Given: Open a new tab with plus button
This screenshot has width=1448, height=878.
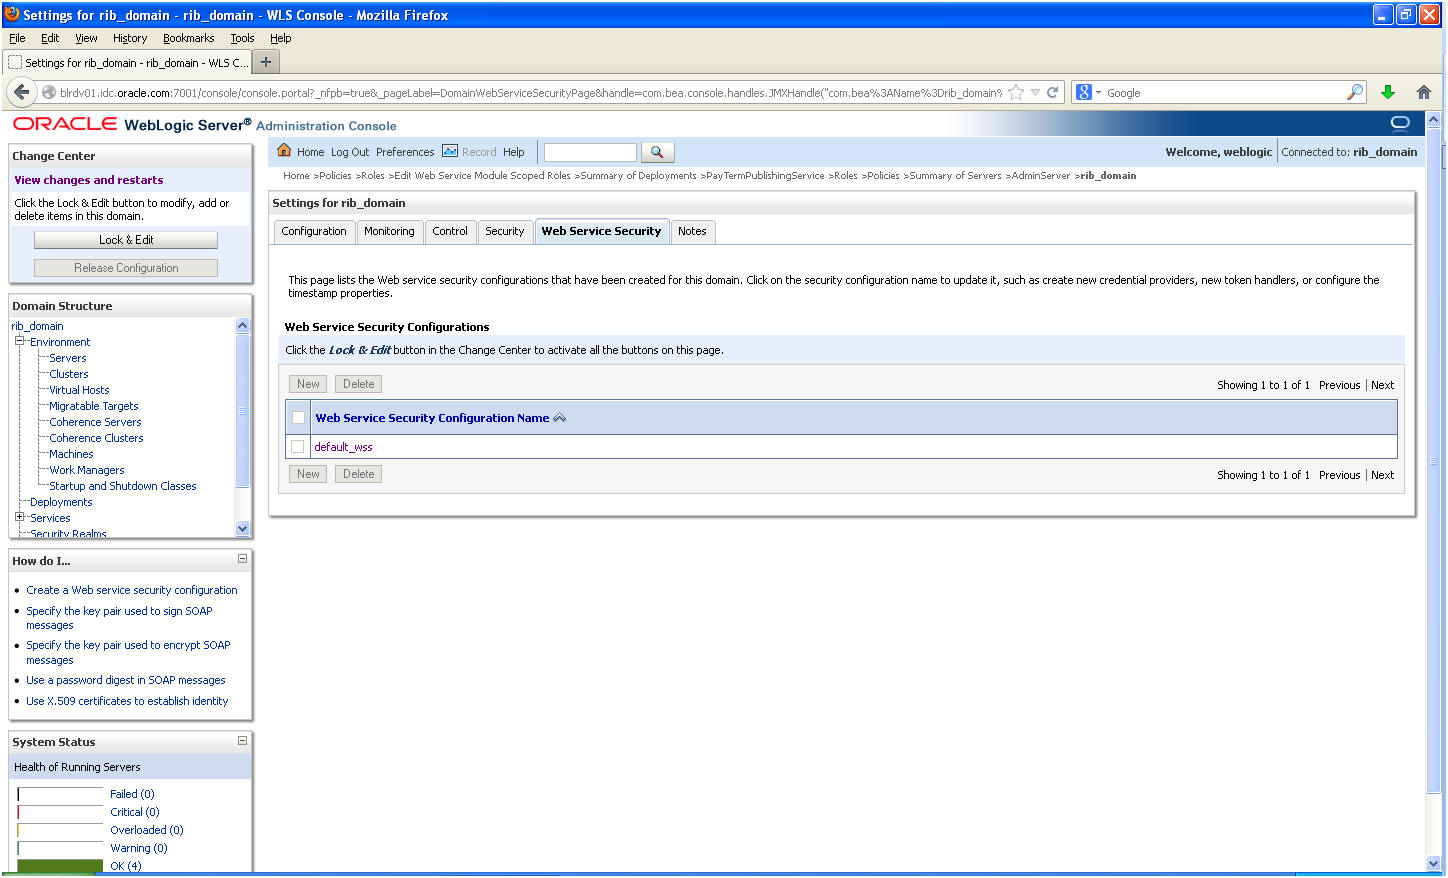Looking at the screenshot, I should tap(266, 62).
